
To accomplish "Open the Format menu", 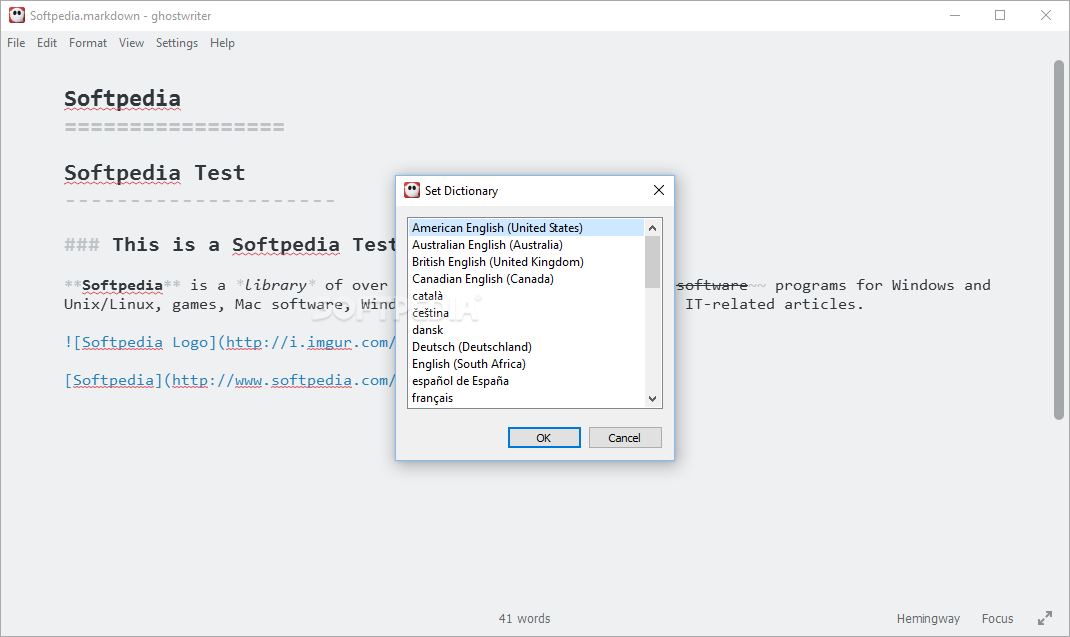I will (x=88, y=43).
